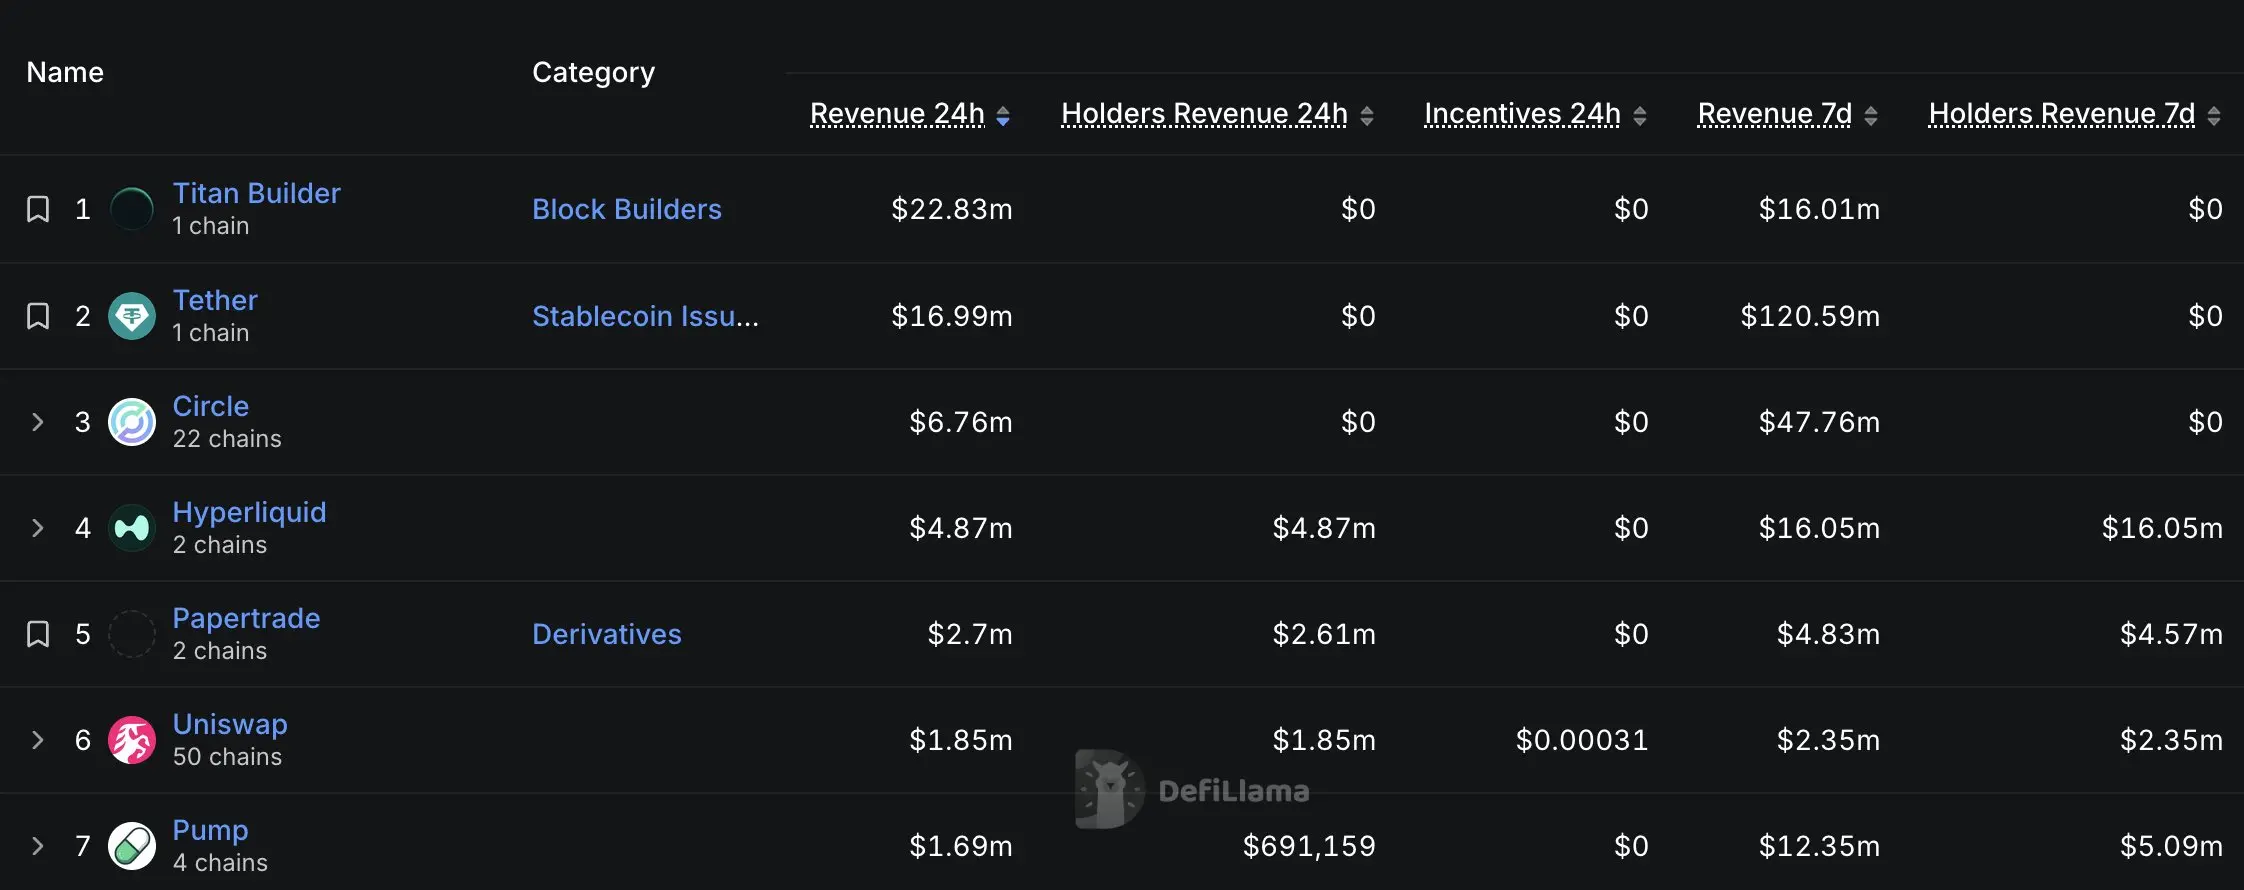Viewport: 2244px width, 890px height.
Task: Open the Block Builders category link
Action: (x=627, y=209)
